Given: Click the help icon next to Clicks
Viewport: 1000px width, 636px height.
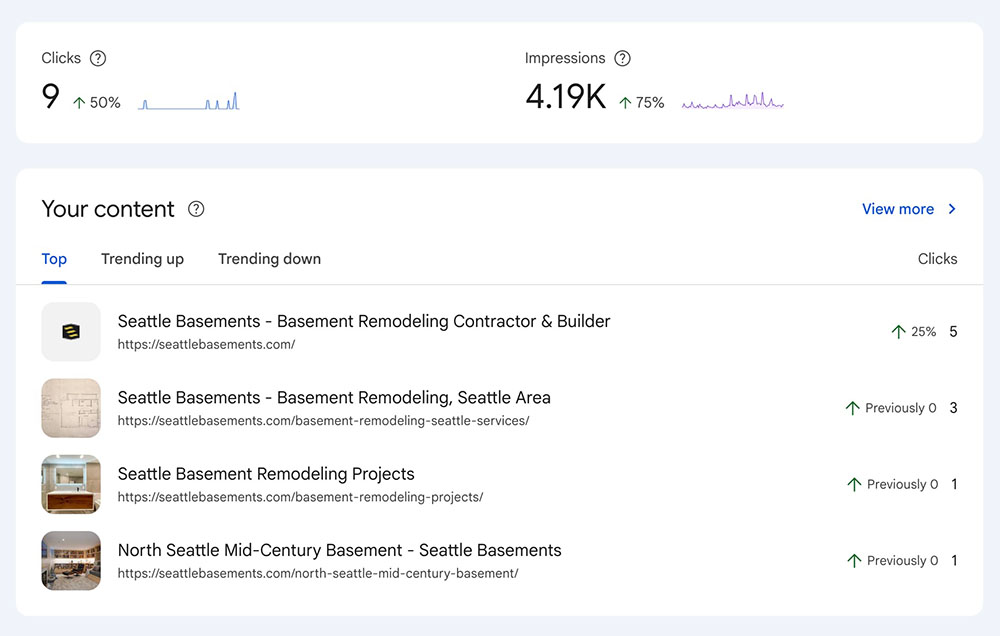Looking at the screenshot, I should (98, 58).
